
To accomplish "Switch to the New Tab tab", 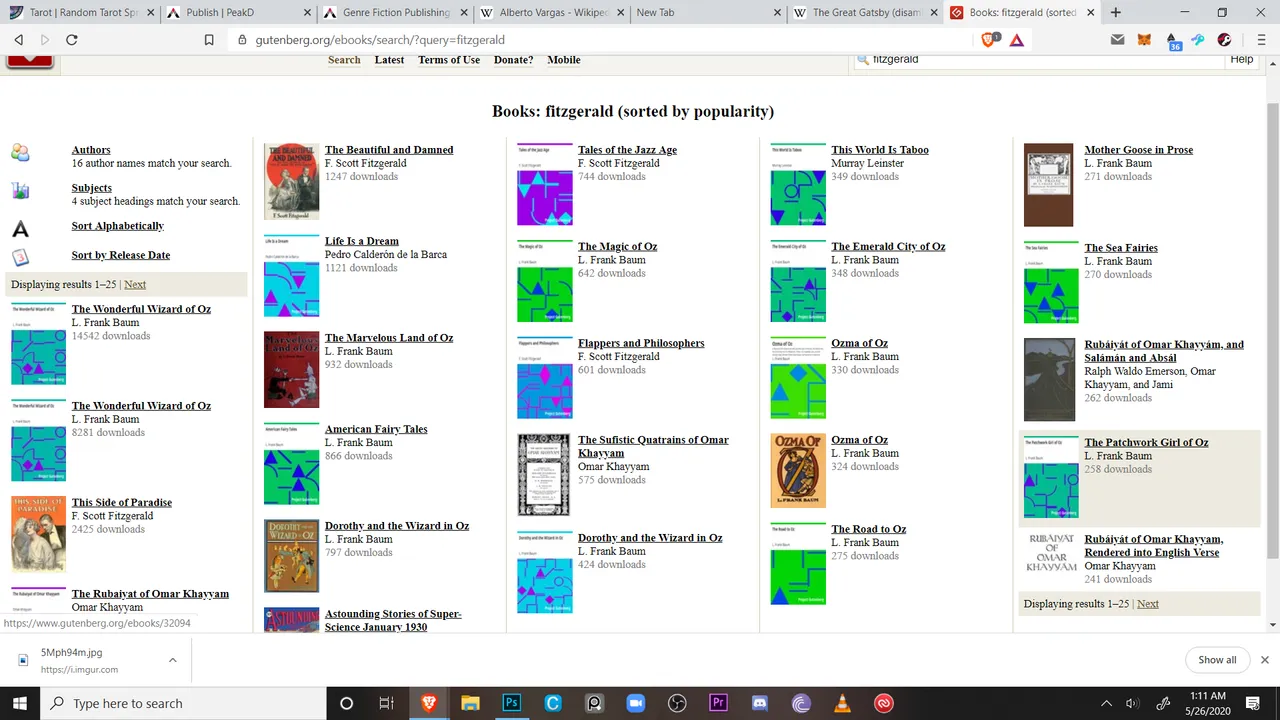I will point(707,13).
